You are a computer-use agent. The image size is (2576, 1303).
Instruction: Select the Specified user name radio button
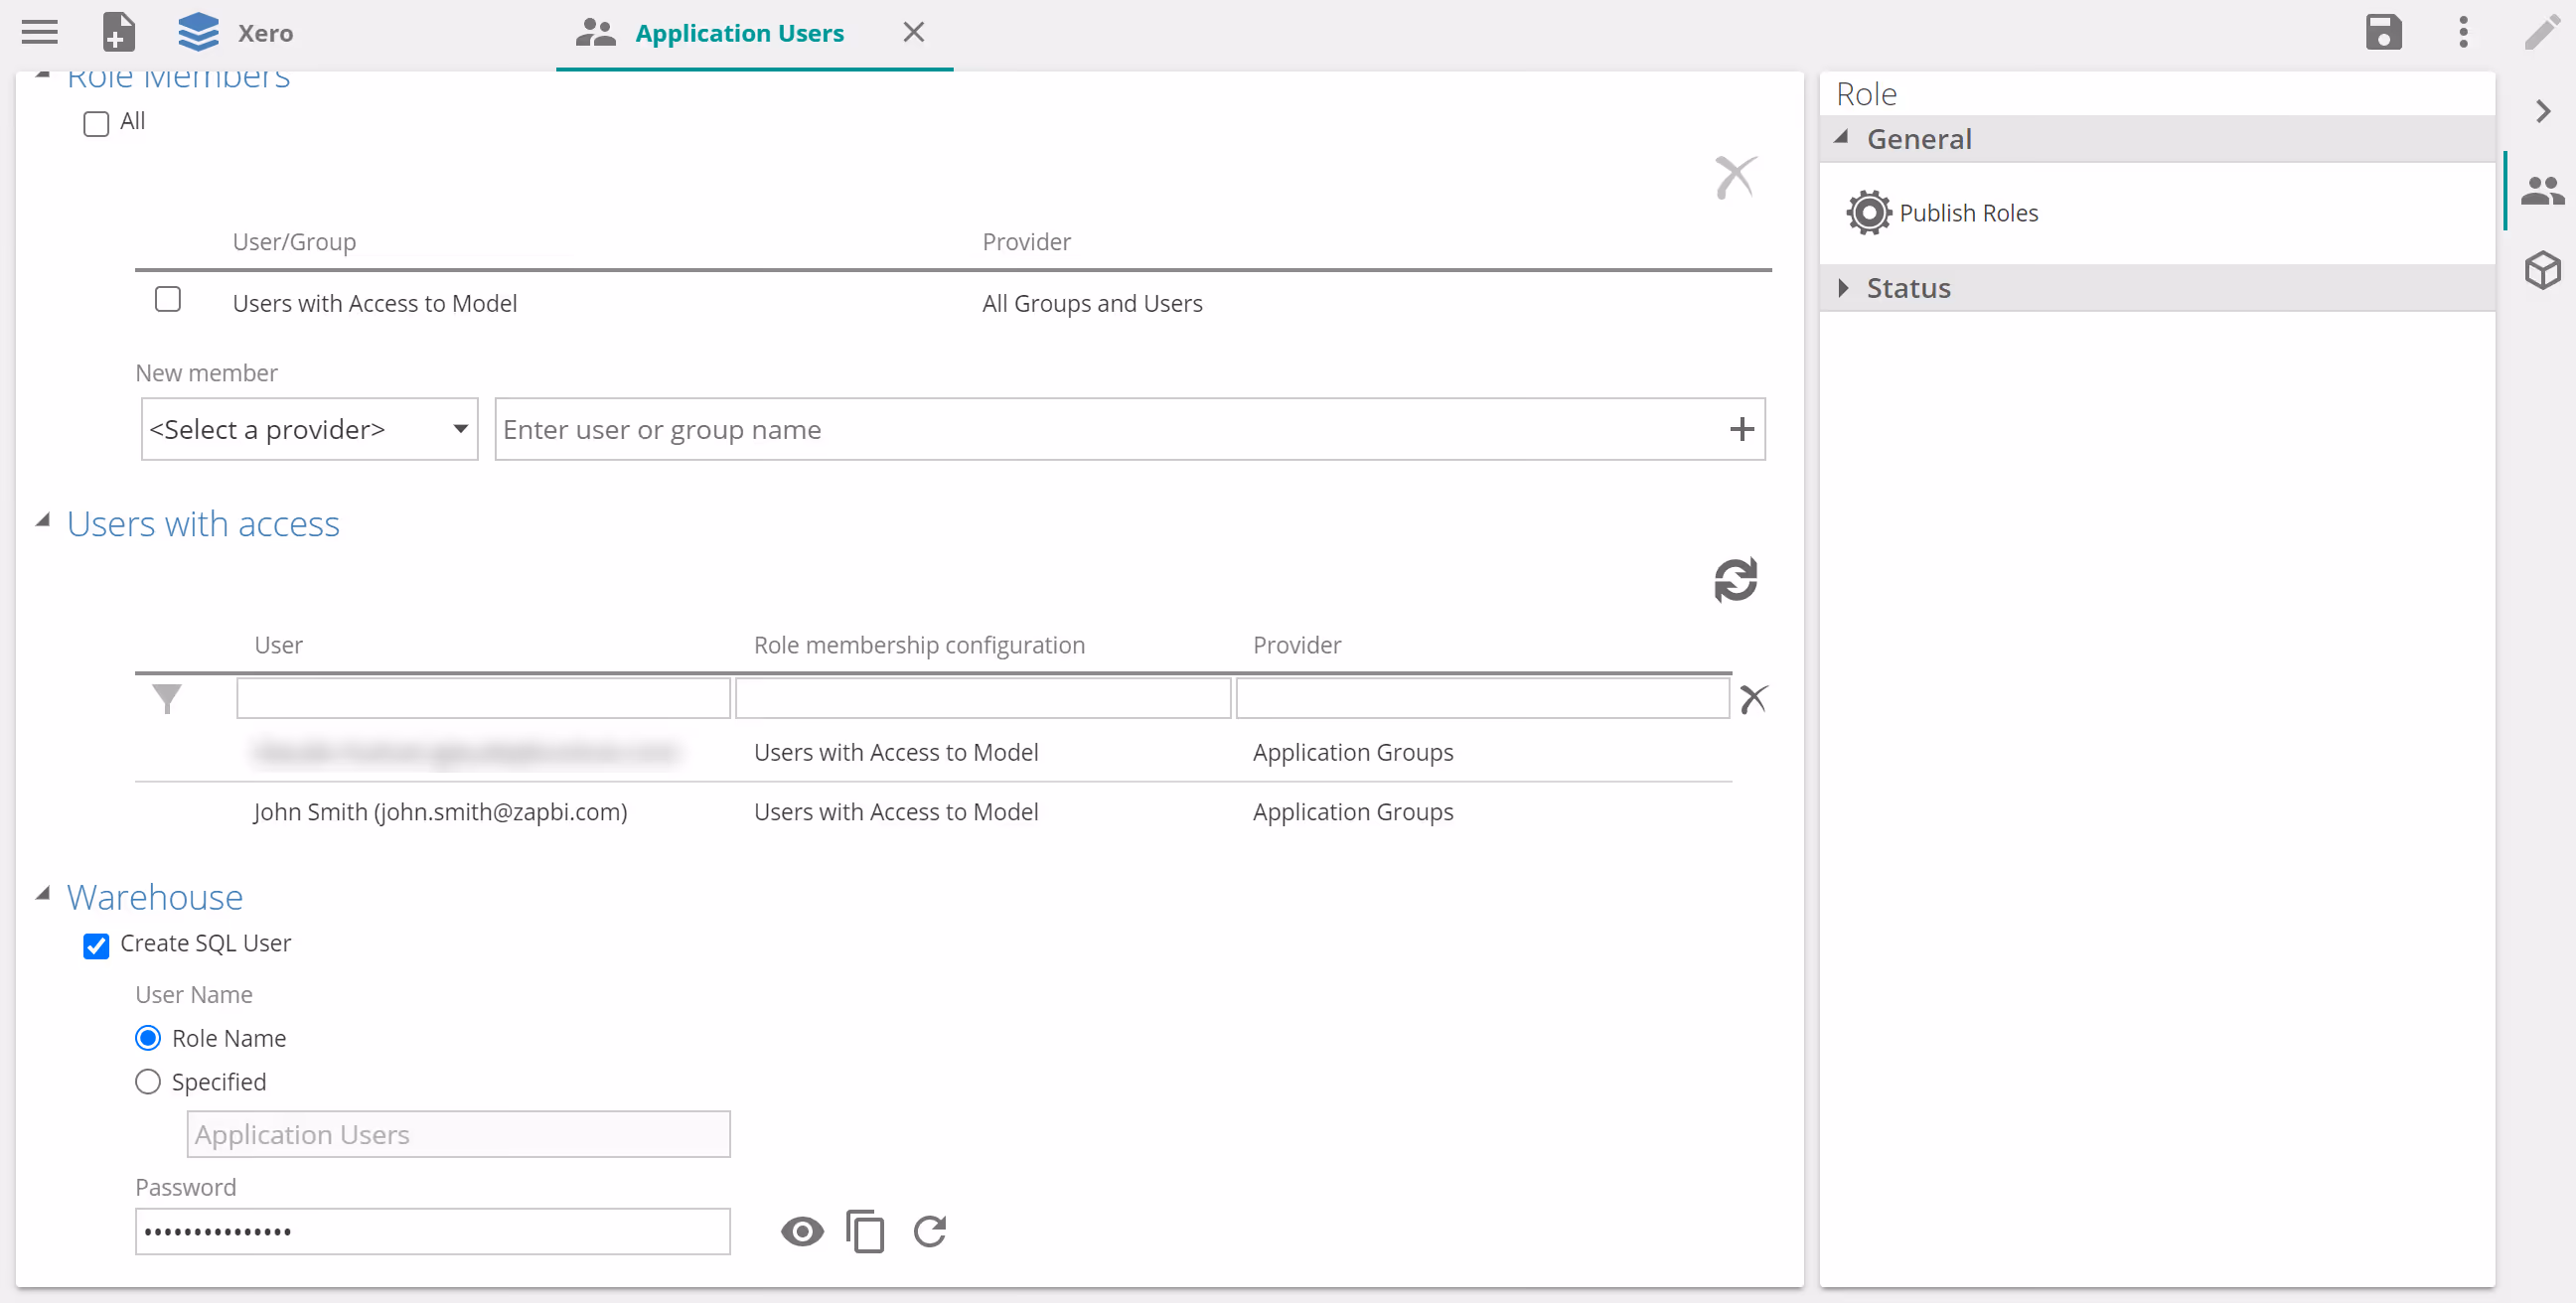[x=148, y=1082]
